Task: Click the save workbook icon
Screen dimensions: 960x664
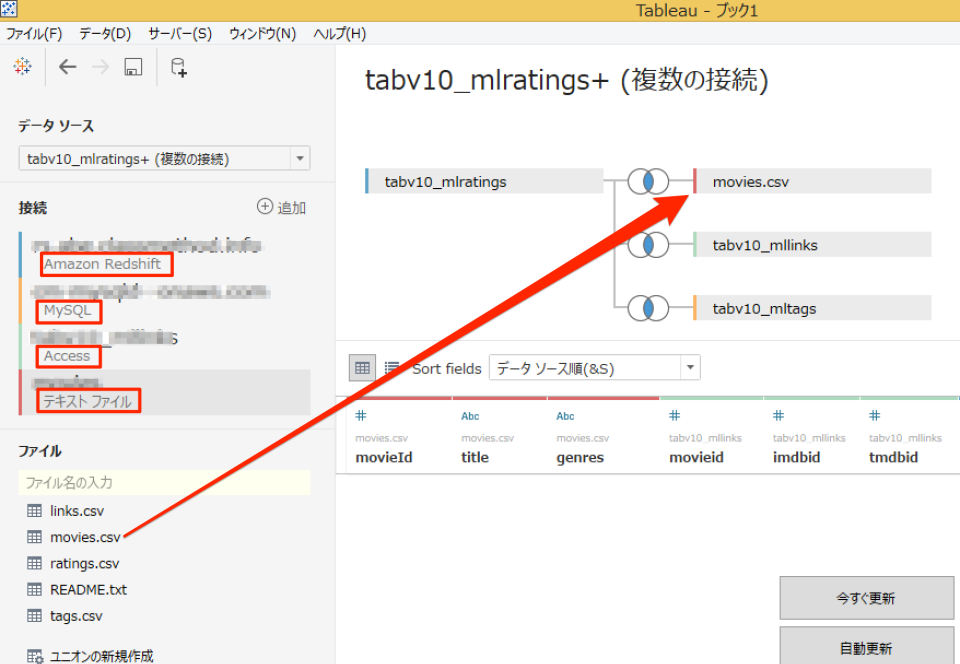Action: [131, 67]
